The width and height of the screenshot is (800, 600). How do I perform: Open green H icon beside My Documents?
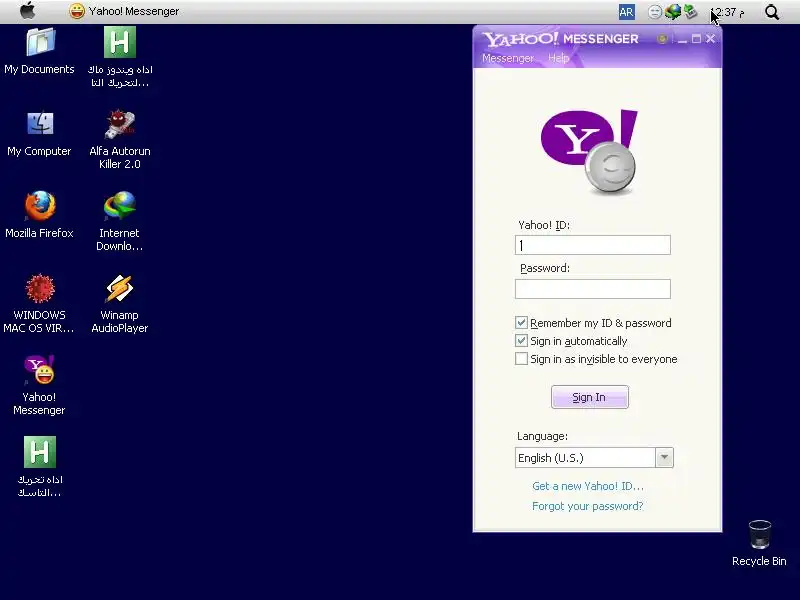click(x=120, y=42)
